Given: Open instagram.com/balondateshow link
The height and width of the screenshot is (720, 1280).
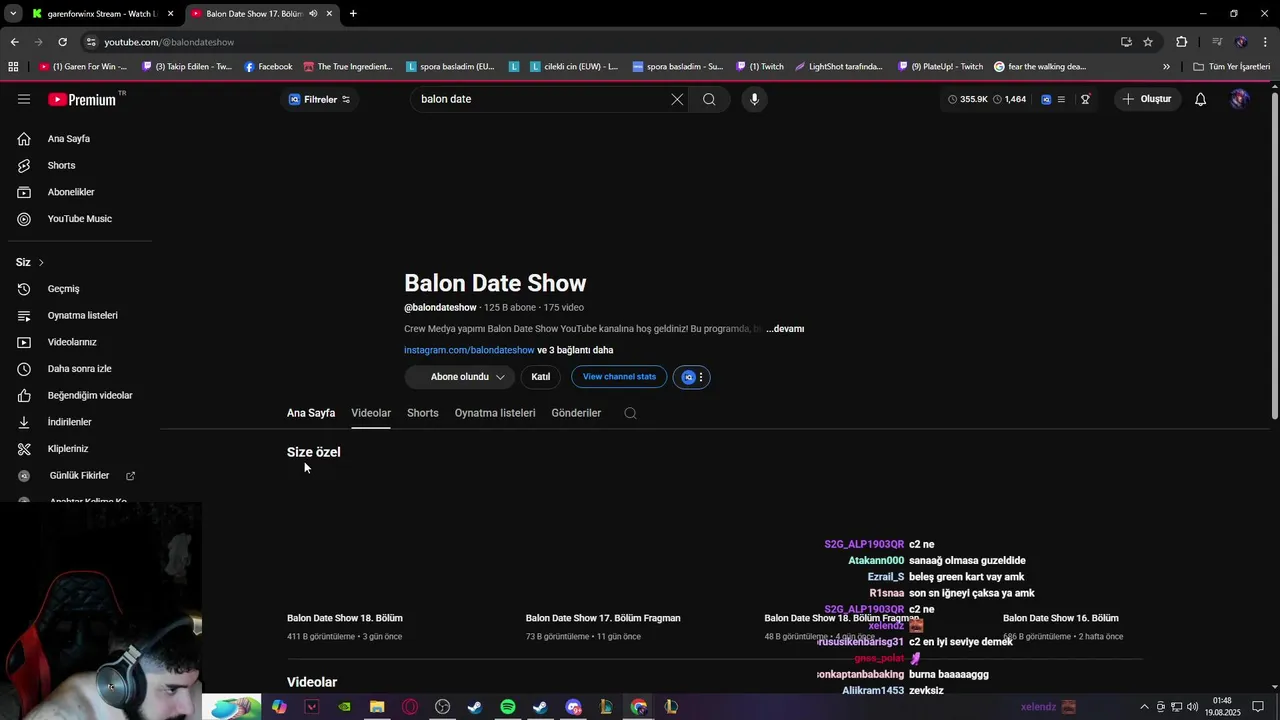Looking at the screenshot, I should tap(469, 350).
